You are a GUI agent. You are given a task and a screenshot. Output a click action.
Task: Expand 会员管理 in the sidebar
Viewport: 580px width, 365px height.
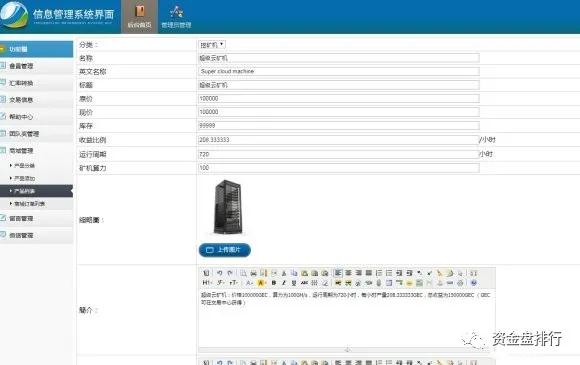(36, 66)
